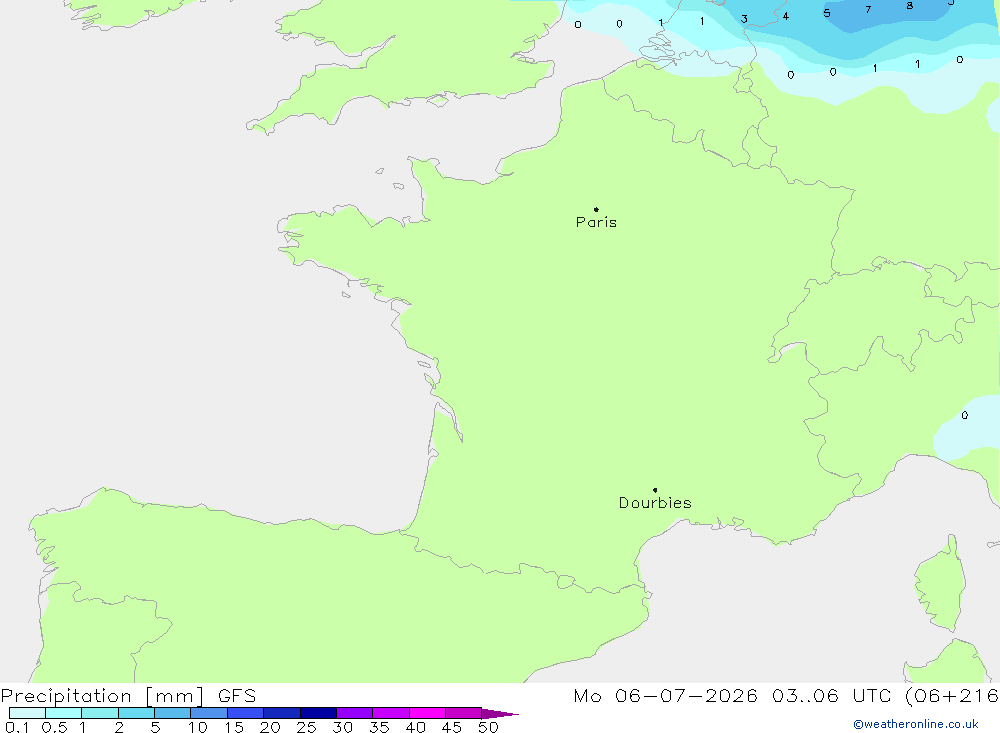This screenshot has width=1000, height=733.
Task: Click the 35–40 mm legend swatch
Action: (391, 713)
